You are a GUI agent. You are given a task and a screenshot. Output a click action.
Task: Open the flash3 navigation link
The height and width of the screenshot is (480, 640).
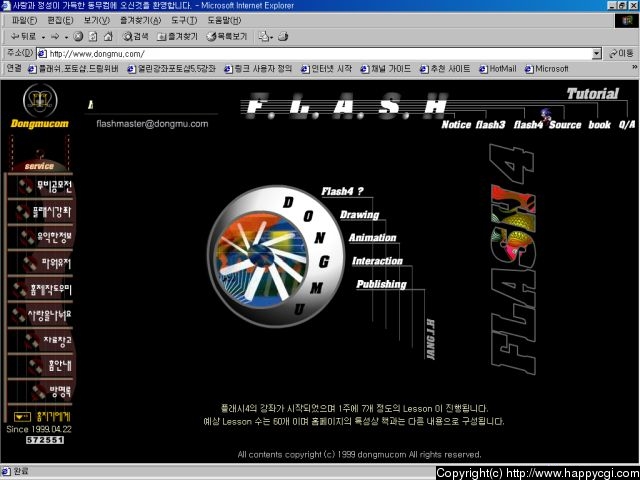coord(491,124)
